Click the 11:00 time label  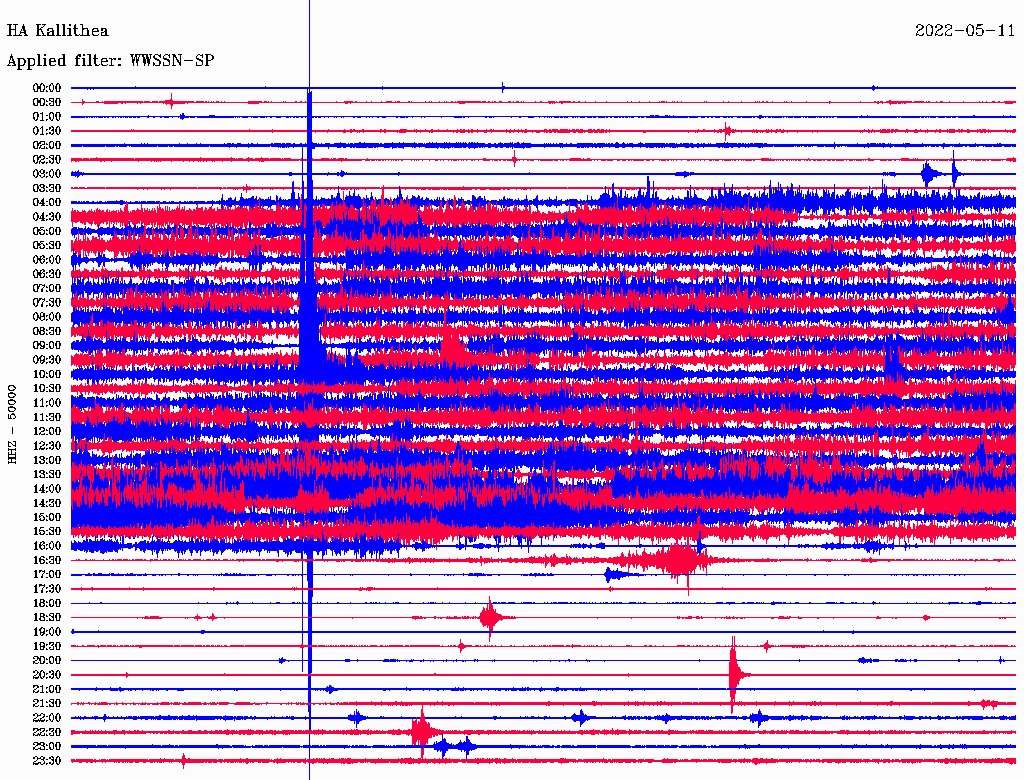click(x=47, y=403)
